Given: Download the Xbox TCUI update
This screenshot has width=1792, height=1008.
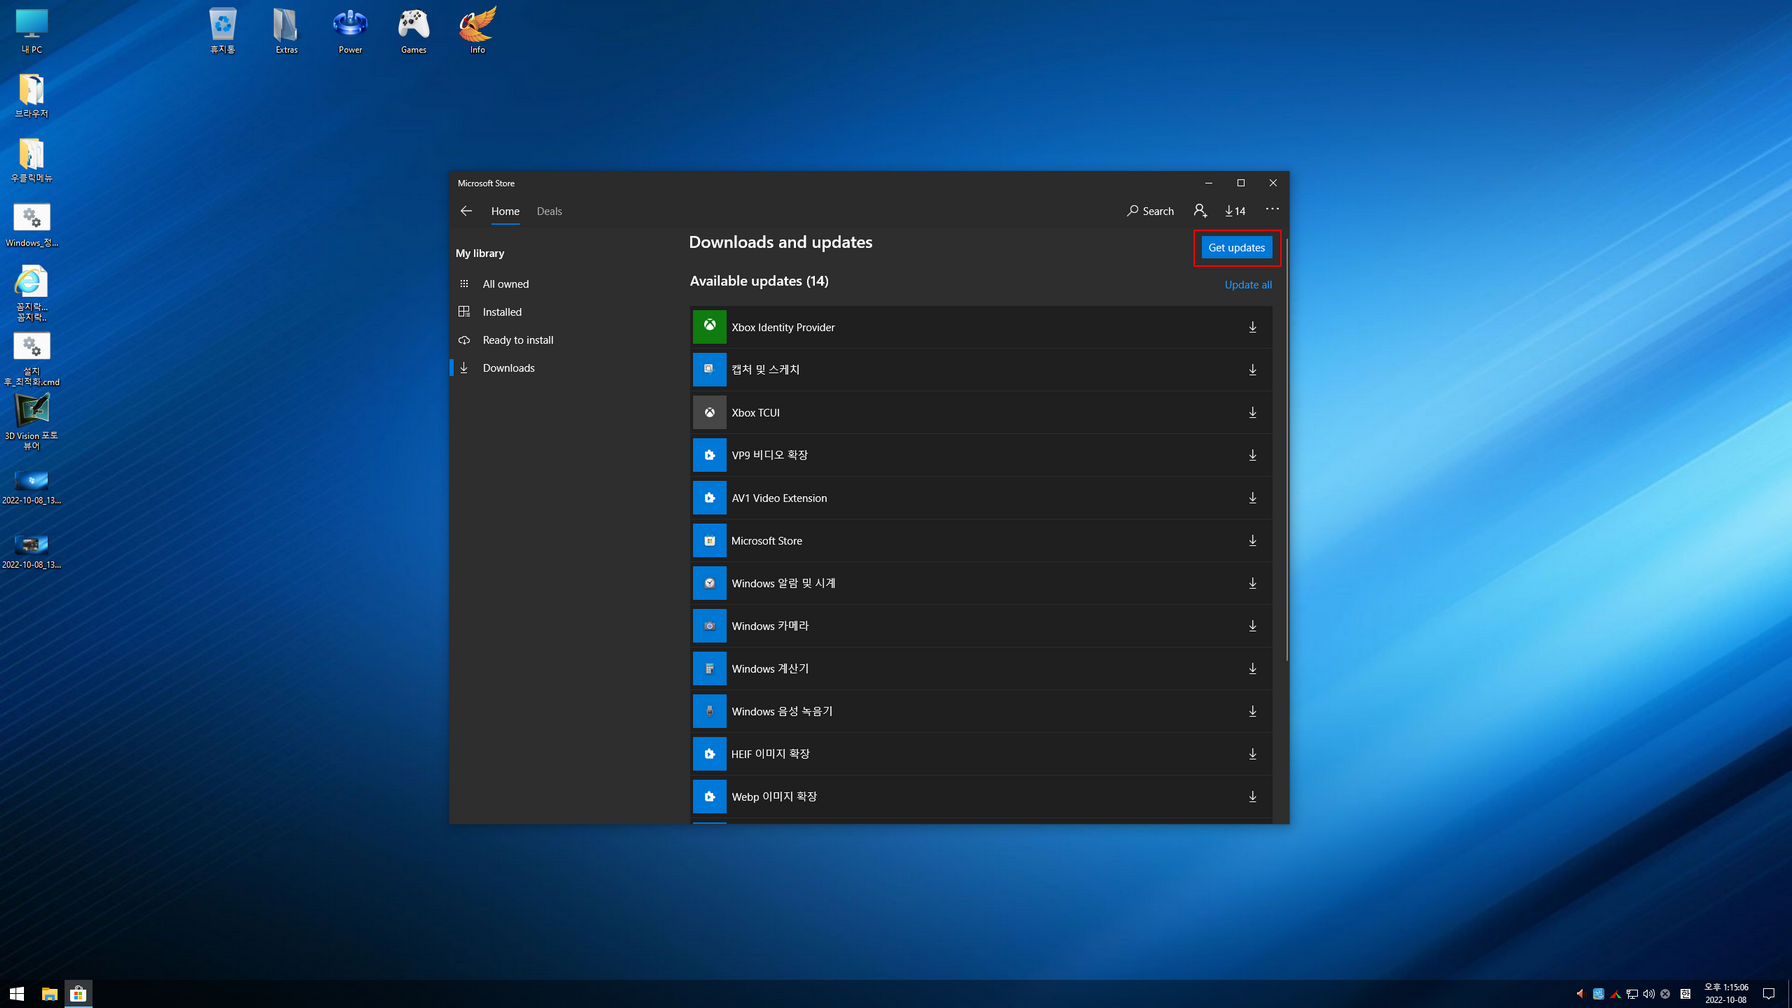Looking at the screenshot, I should coord(1252,412).
